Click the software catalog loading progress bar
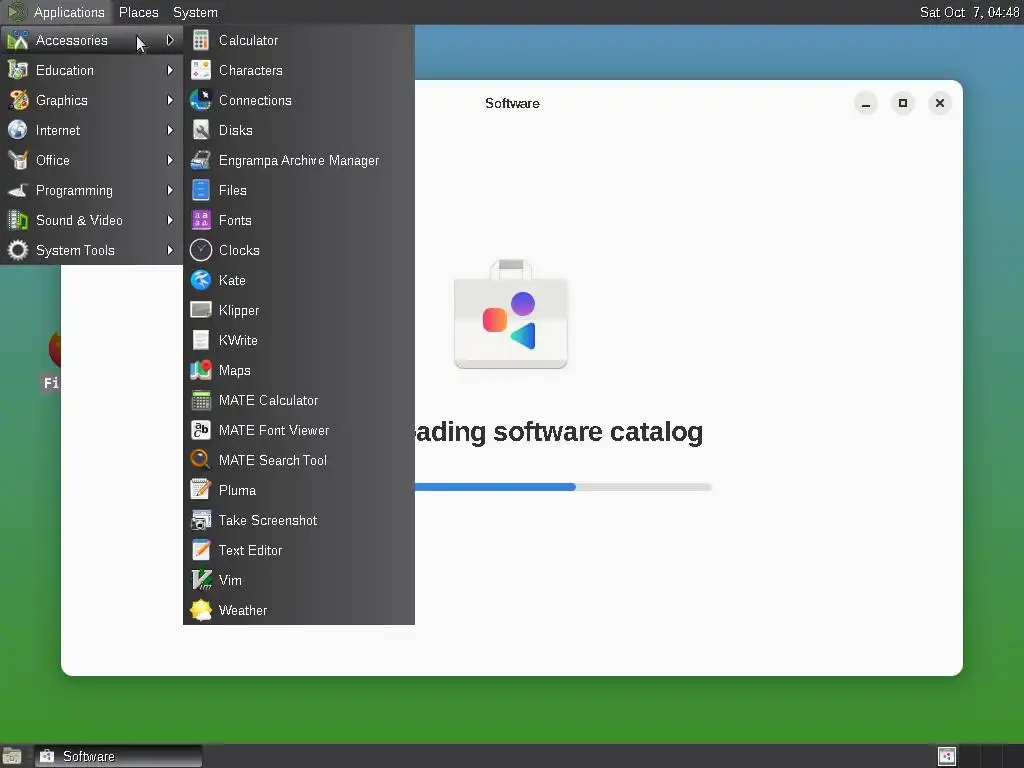This screenshot has width=1024, height=768. 563,487
